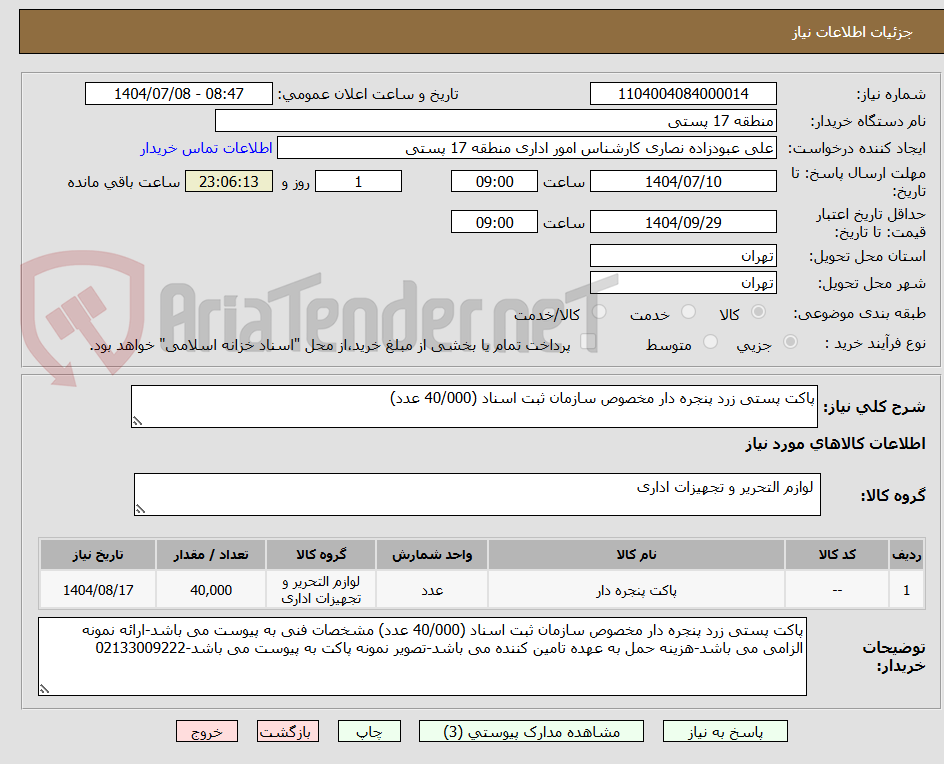The width and height of the screenshot is (944, 764).
Task: Click the چاپ button
Action: pos(369,731)
